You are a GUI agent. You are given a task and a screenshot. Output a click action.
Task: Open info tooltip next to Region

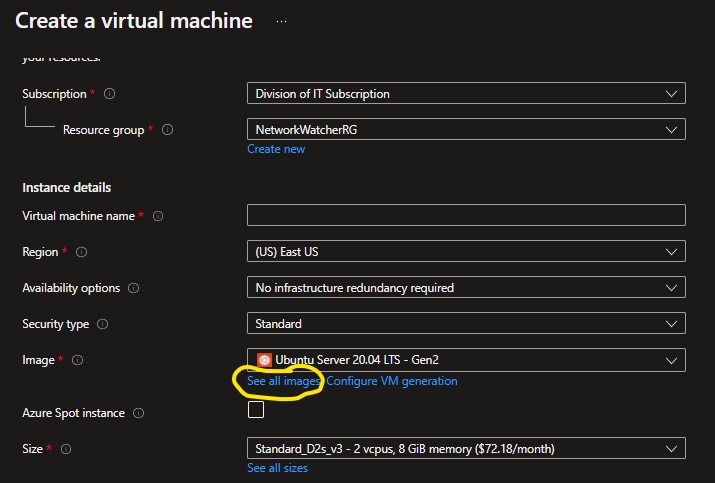(81, 252)
